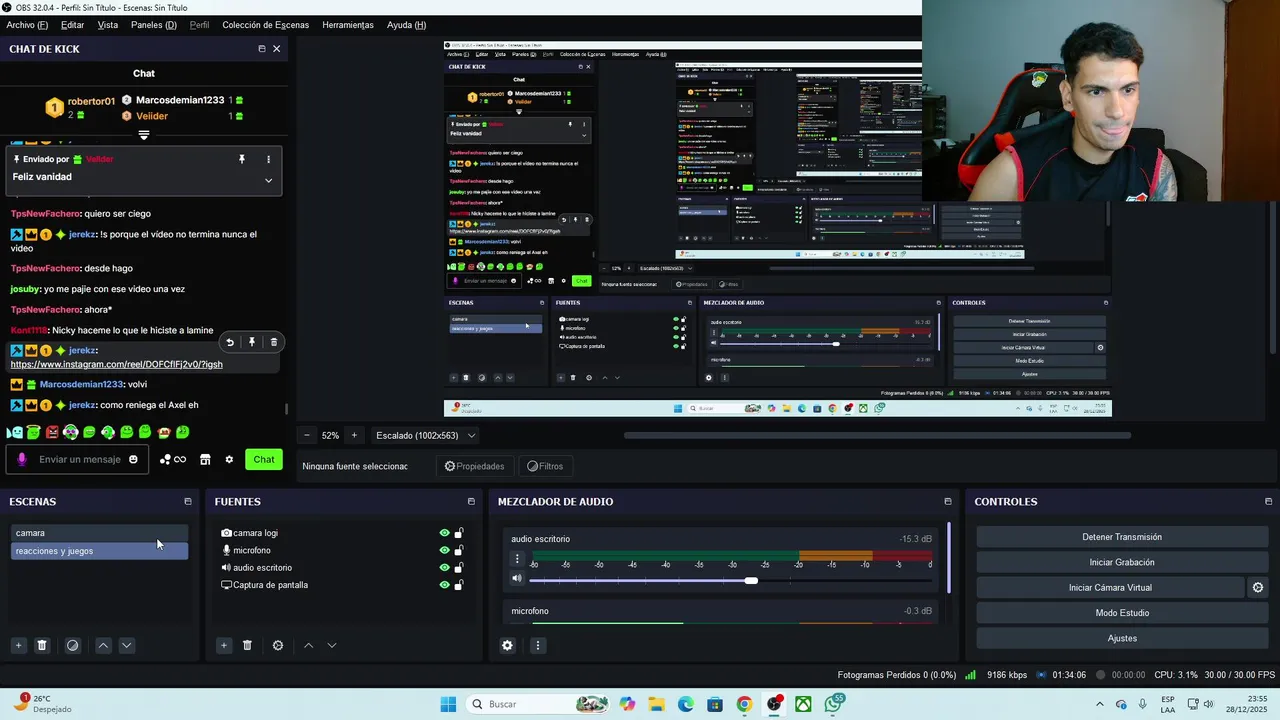
Task: Click Detener Transmisión button
Action: (x=1122, y=537)
